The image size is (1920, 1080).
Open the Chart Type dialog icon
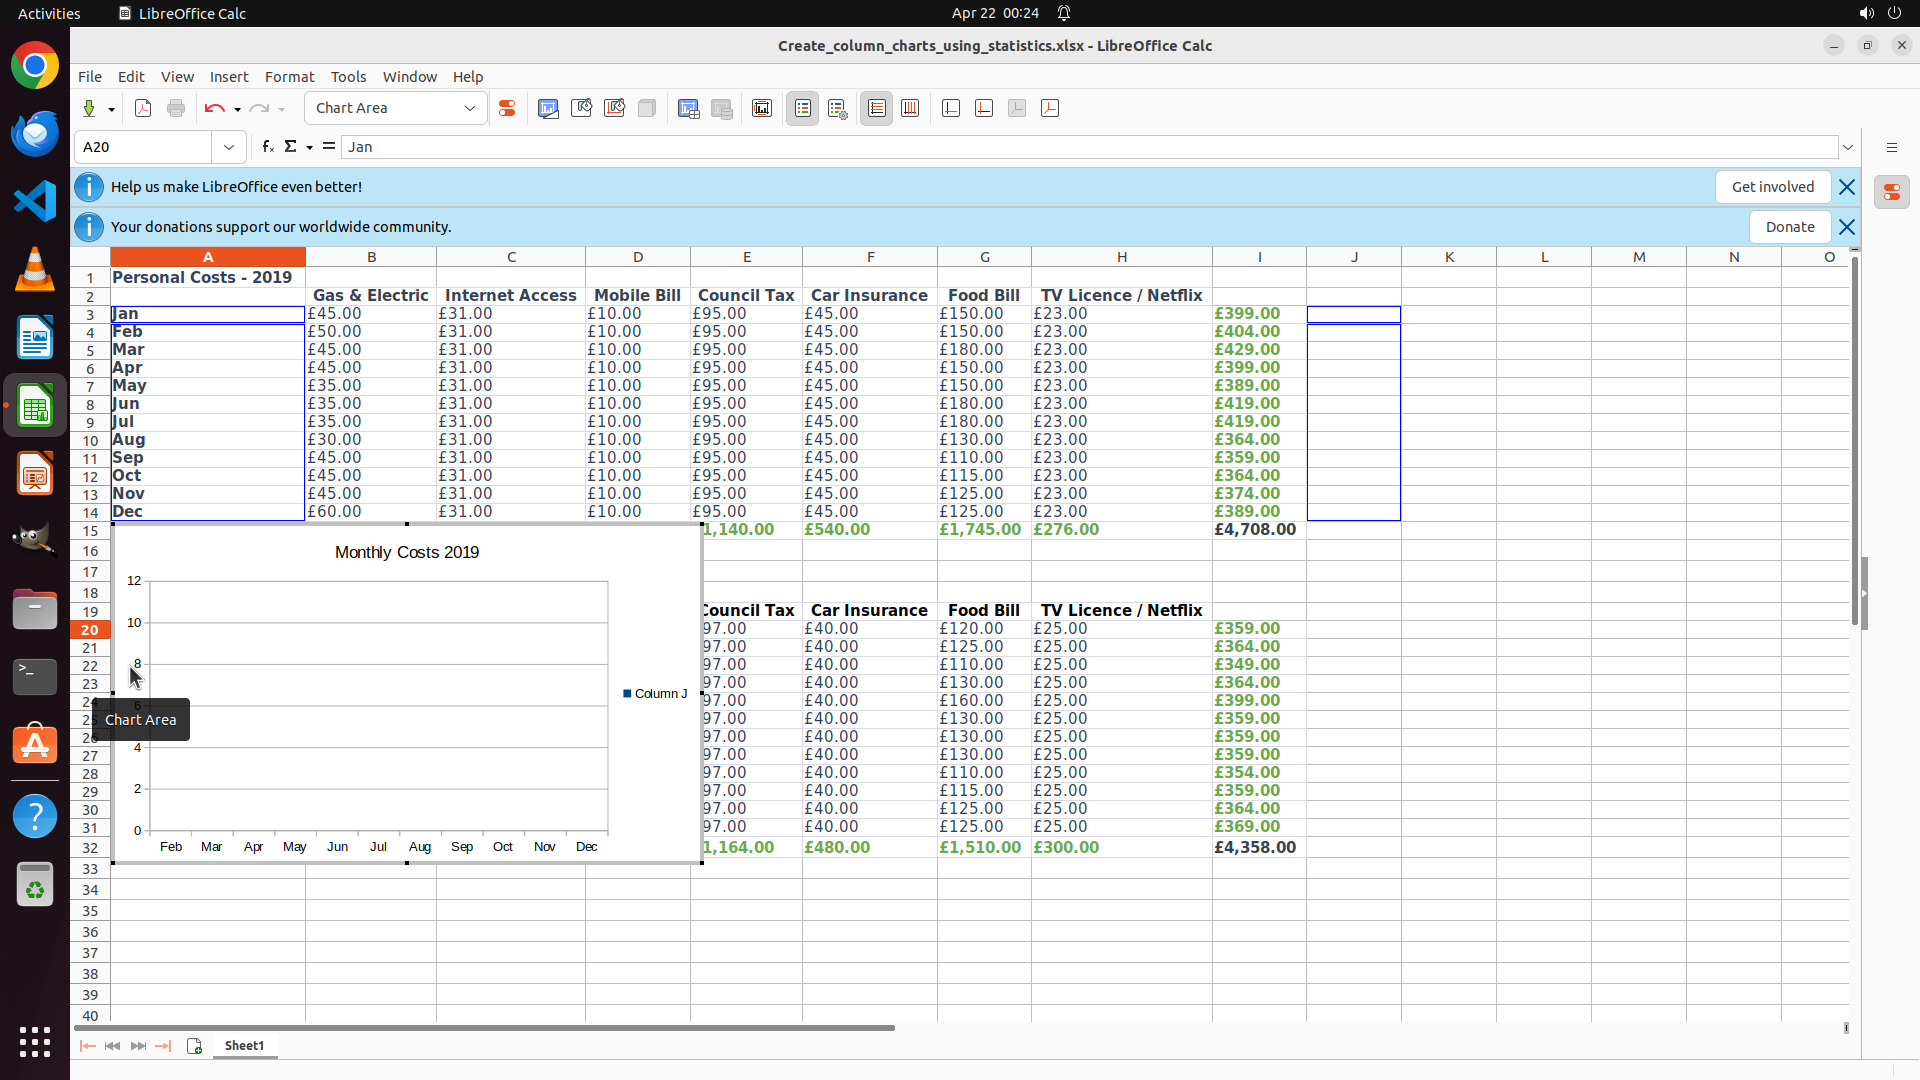(548, 109)
